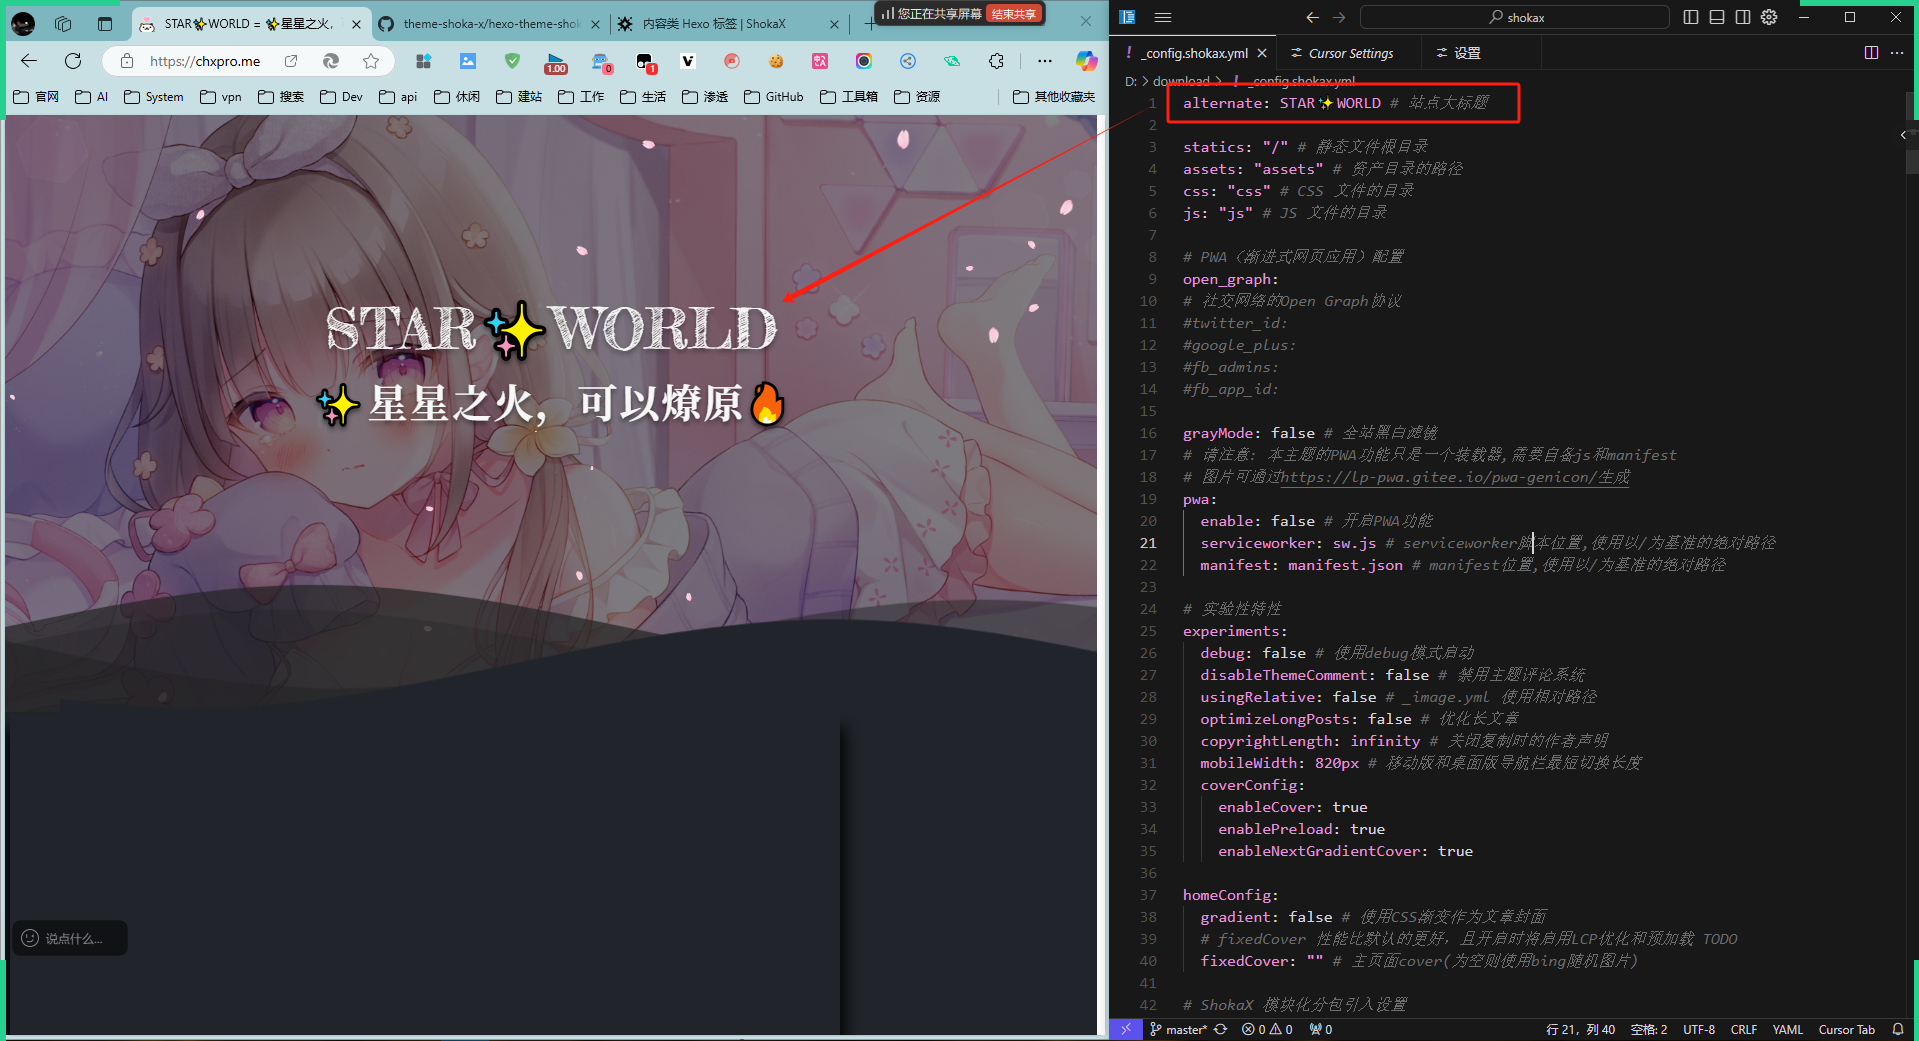Click the browser back arrow
Screen dimensions: 1919x1041
[29, 61]
